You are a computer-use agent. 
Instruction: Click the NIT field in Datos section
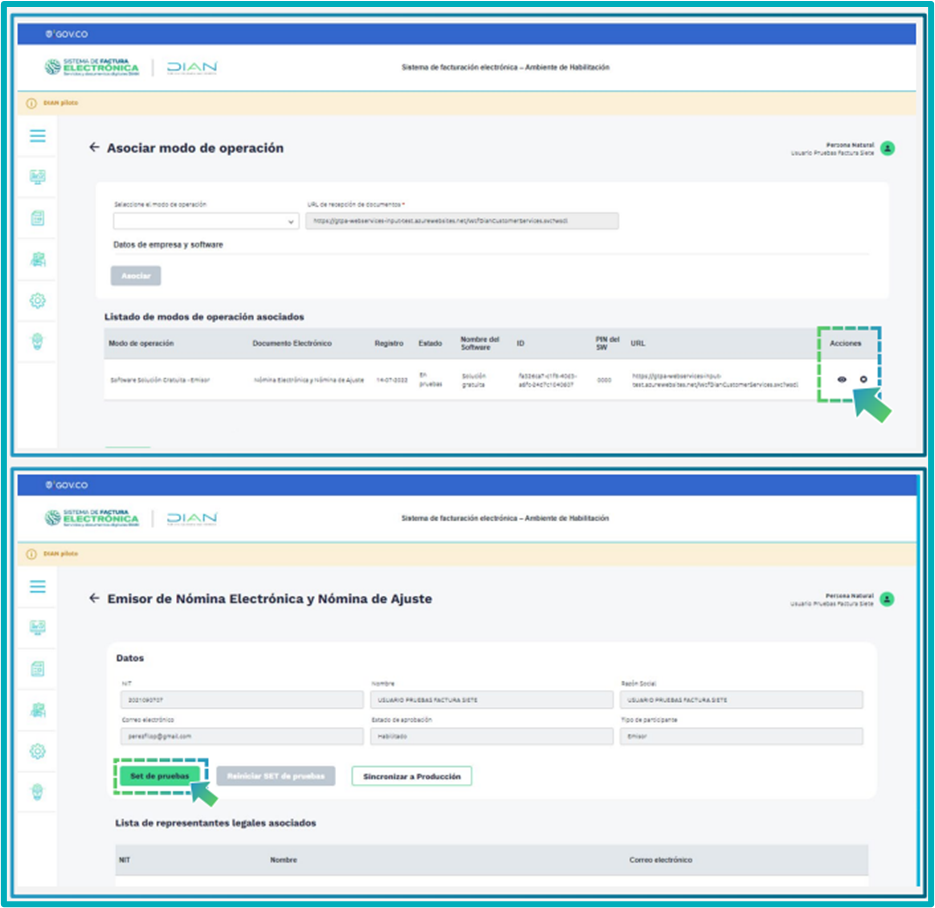[x=240, y=700]
